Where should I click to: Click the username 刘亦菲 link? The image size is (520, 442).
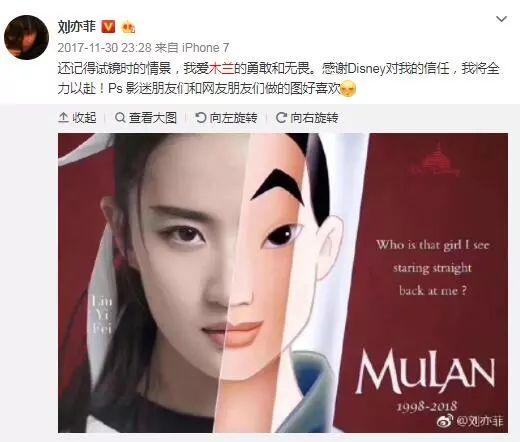coord(77,27)
